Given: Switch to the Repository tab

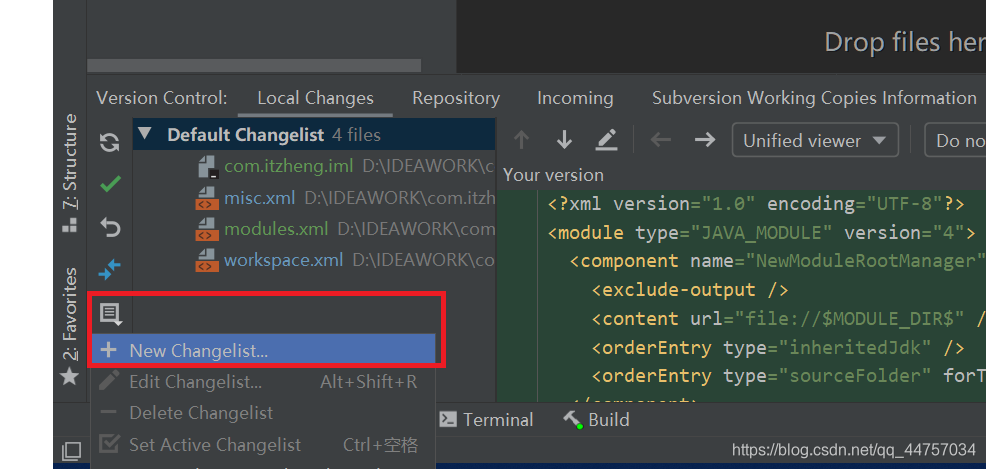Looking at the screenshot, I should (x=456, y=99).
